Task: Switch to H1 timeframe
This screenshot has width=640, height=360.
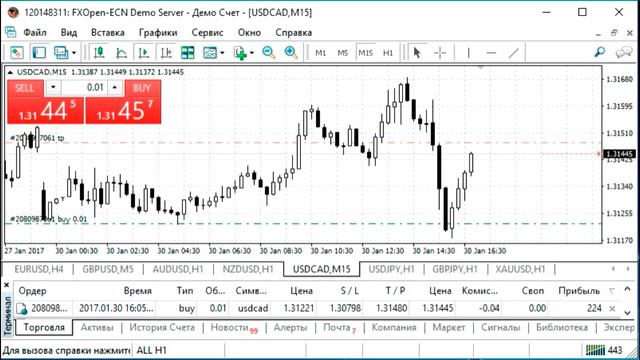Action: 388,53
